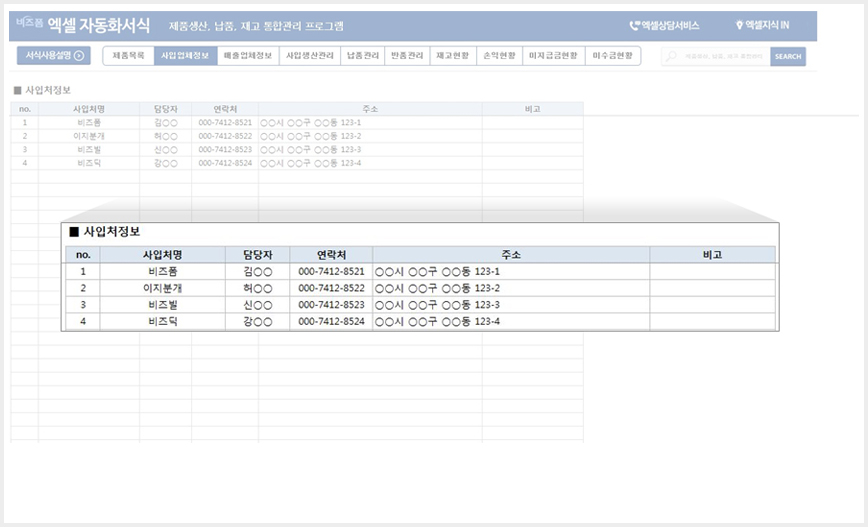Click the 엑셀 자동화서식 header title
This screenshot has height=527, width=868.
click(x=99, y=25)
